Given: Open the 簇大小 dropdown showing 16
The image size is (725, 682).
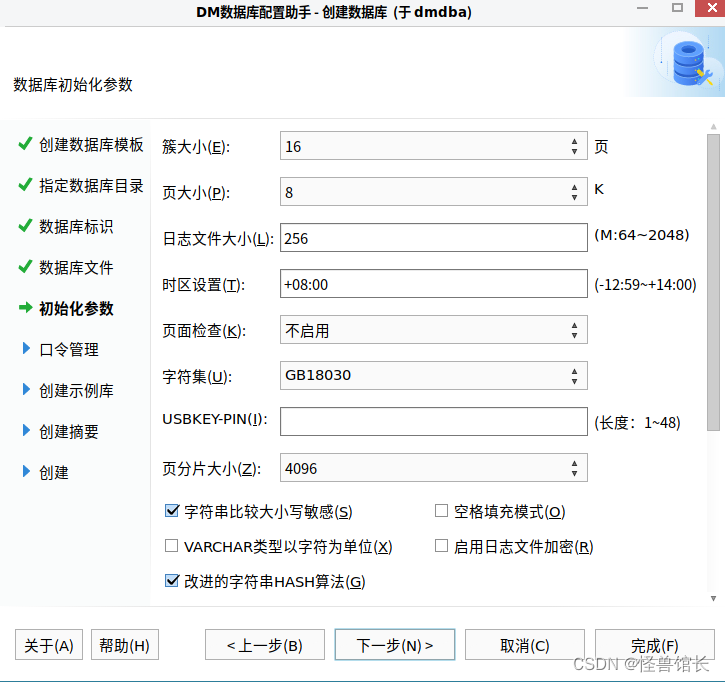Looking at the screenshot, I should click(434, 146).
